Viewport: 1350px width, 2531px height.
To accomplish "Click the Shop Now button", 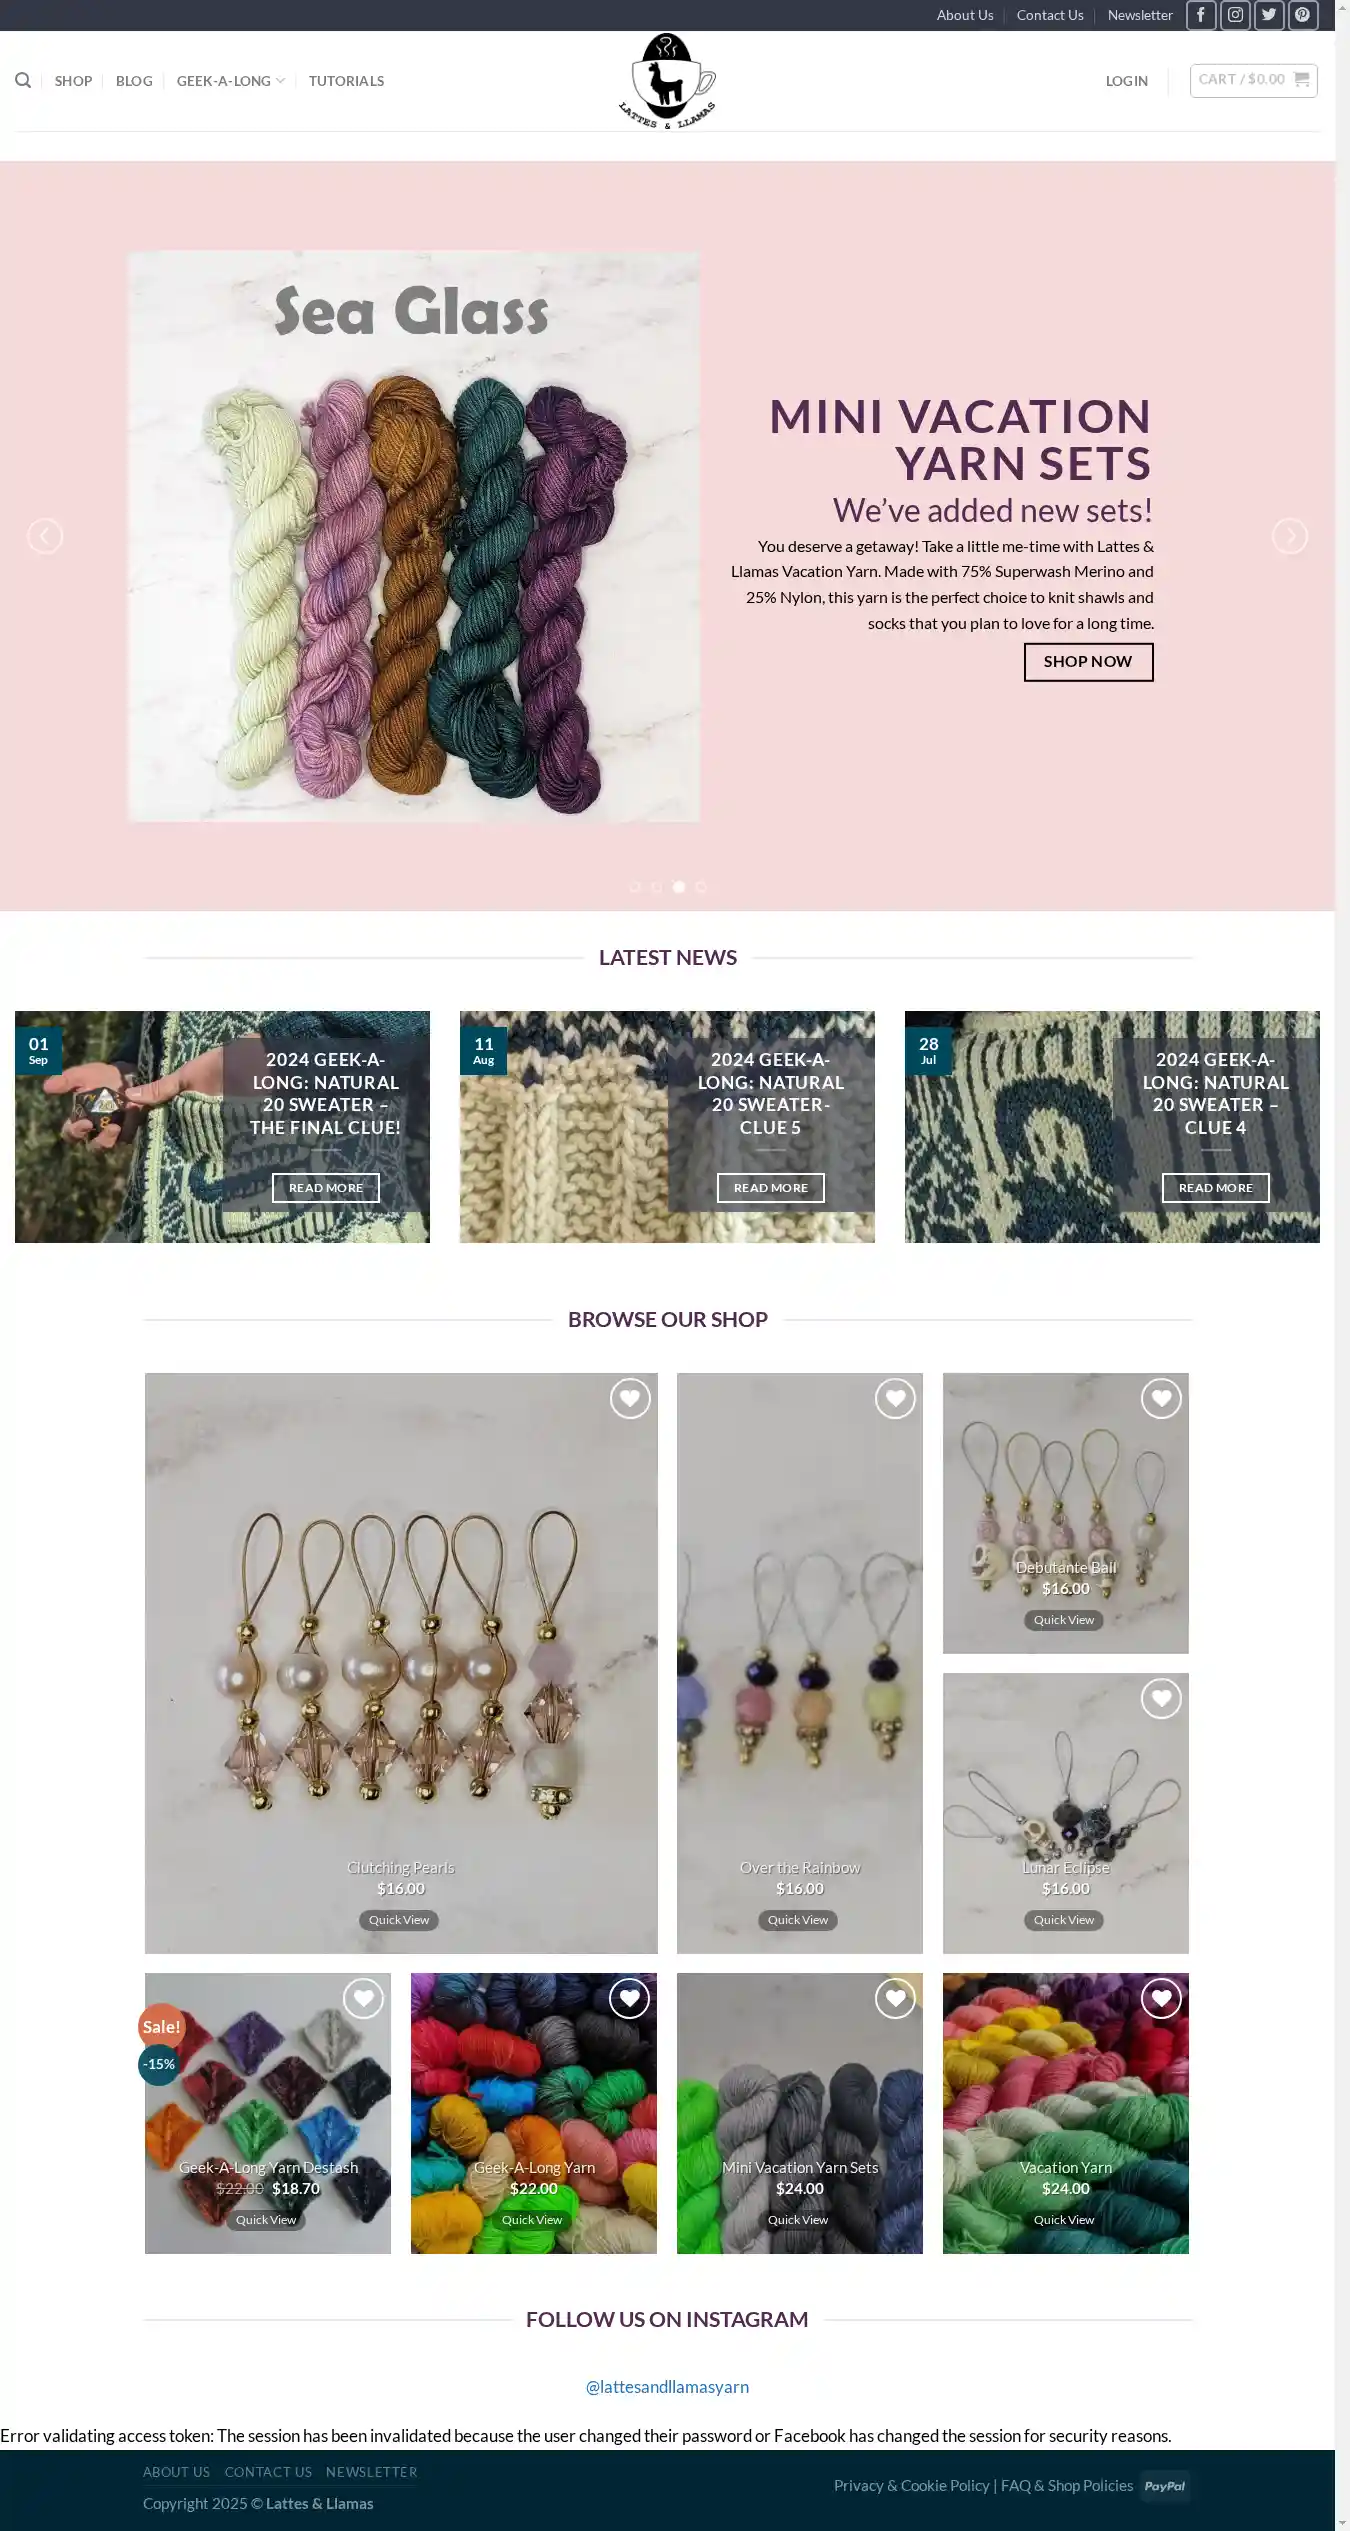I will click(x=1088, y=662).
